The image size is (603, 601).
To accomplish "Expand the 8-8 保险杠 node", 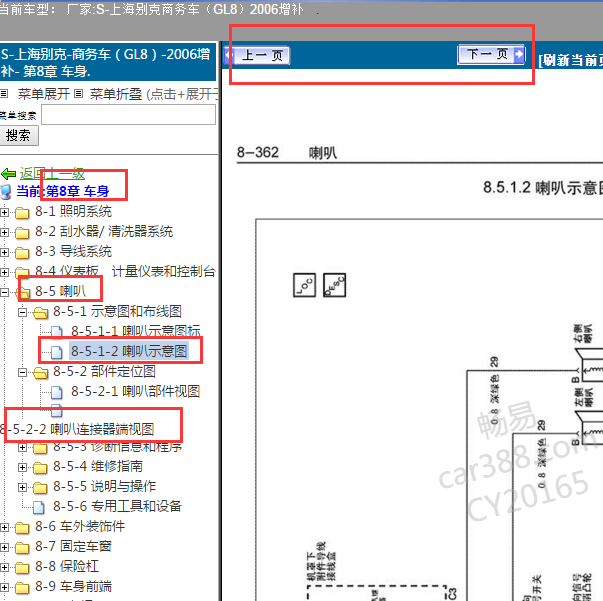I will click(x=4, y=567).
